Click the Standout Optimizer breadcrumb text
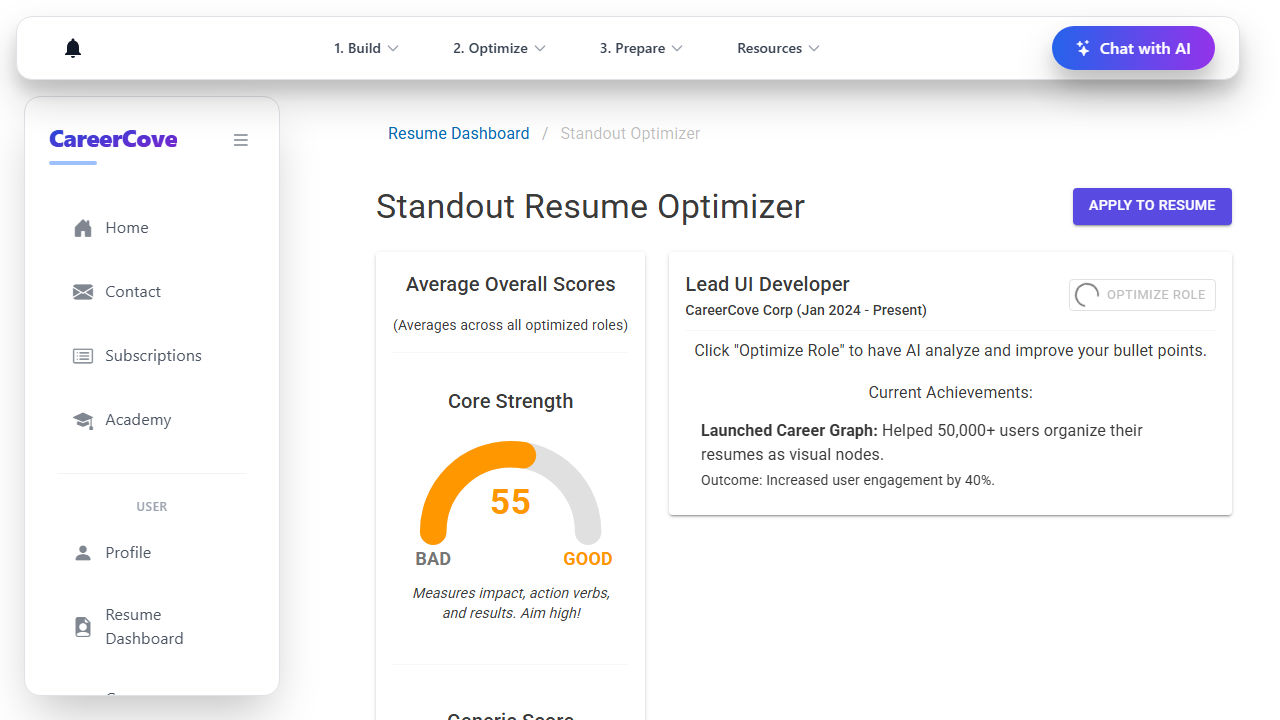The image size is (1280, 720). pos(630,134)
